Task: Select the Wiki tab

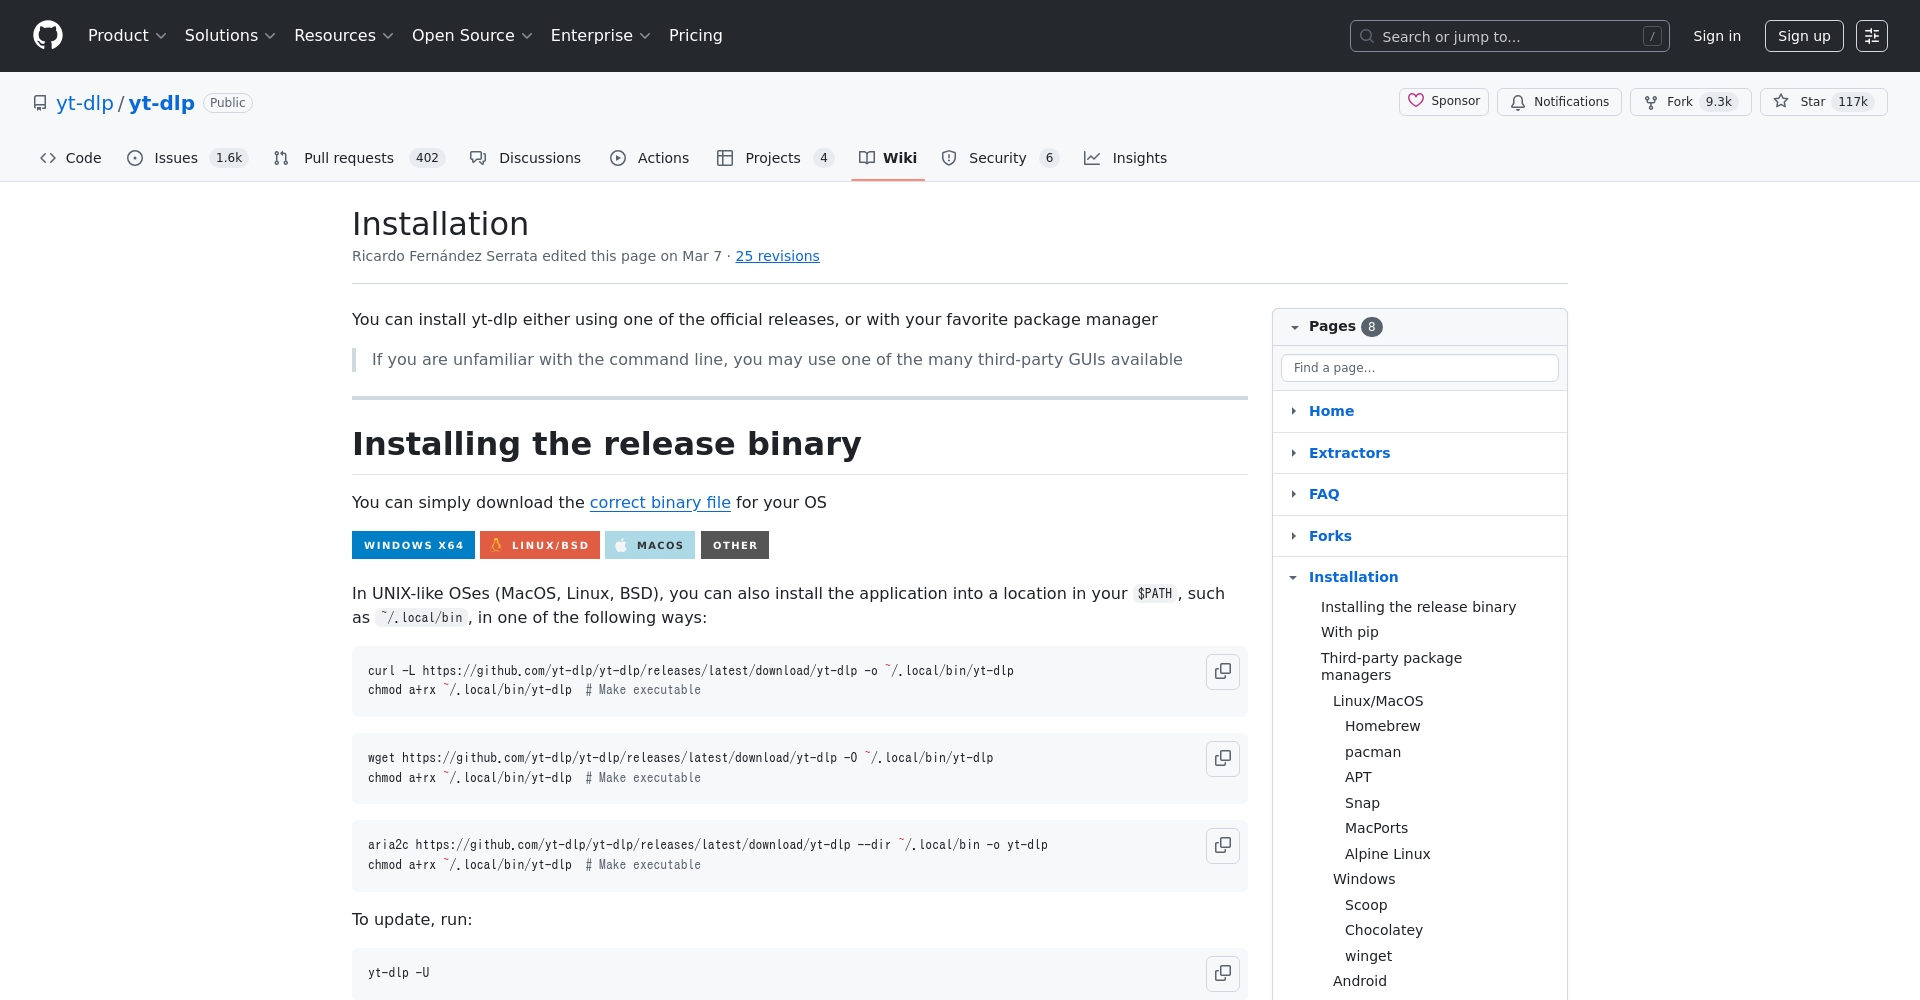Action: [x=888, y=158]
